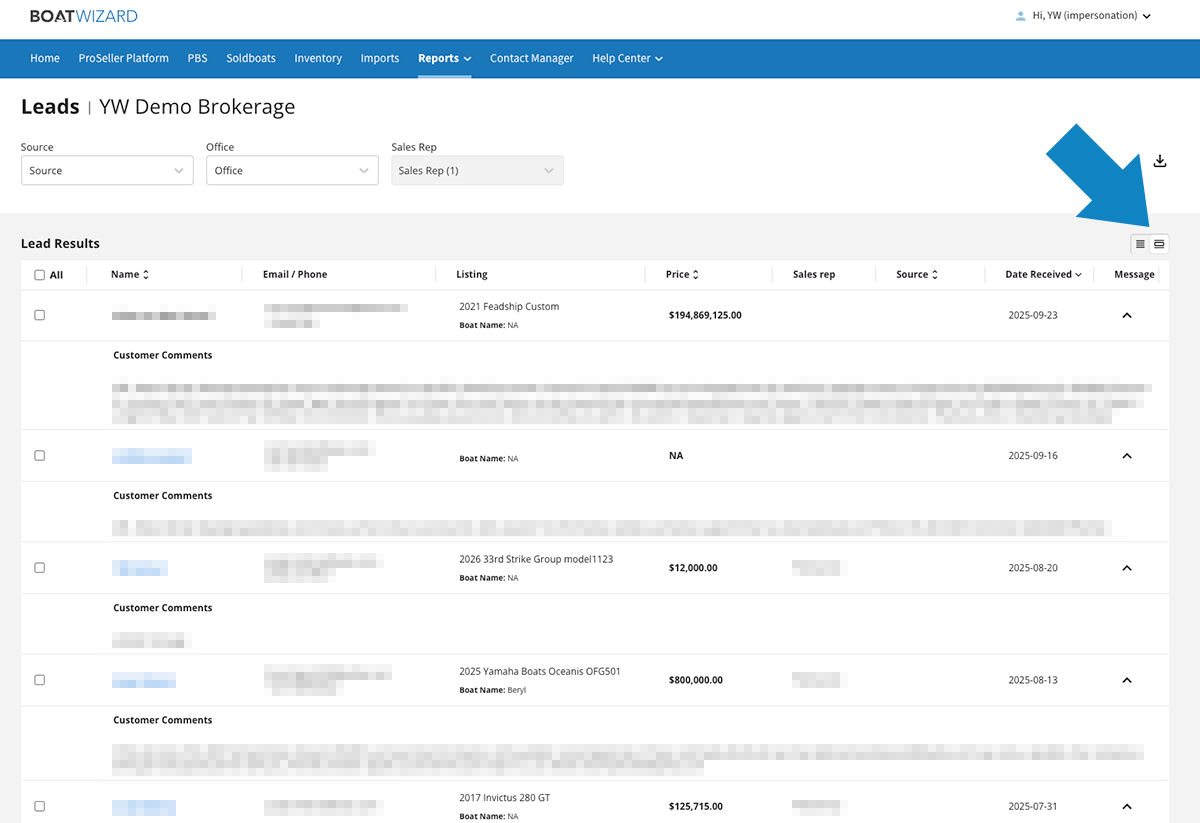Collapse message for 33rd Strike Group lead
This screenshot has width=1200, height=823.
click(x=1127, y=568)
